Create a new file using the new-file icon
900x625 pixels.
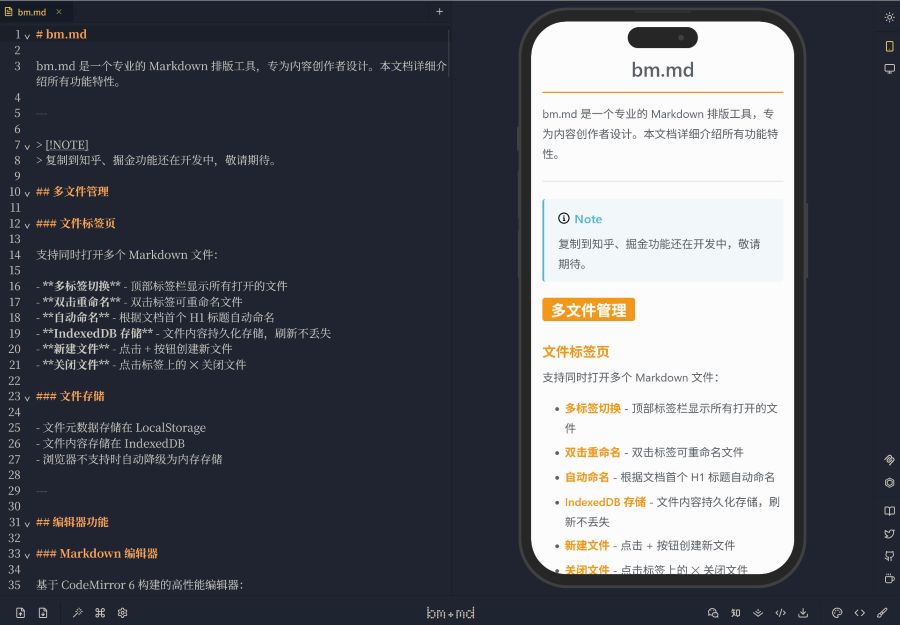pos(20,613)
